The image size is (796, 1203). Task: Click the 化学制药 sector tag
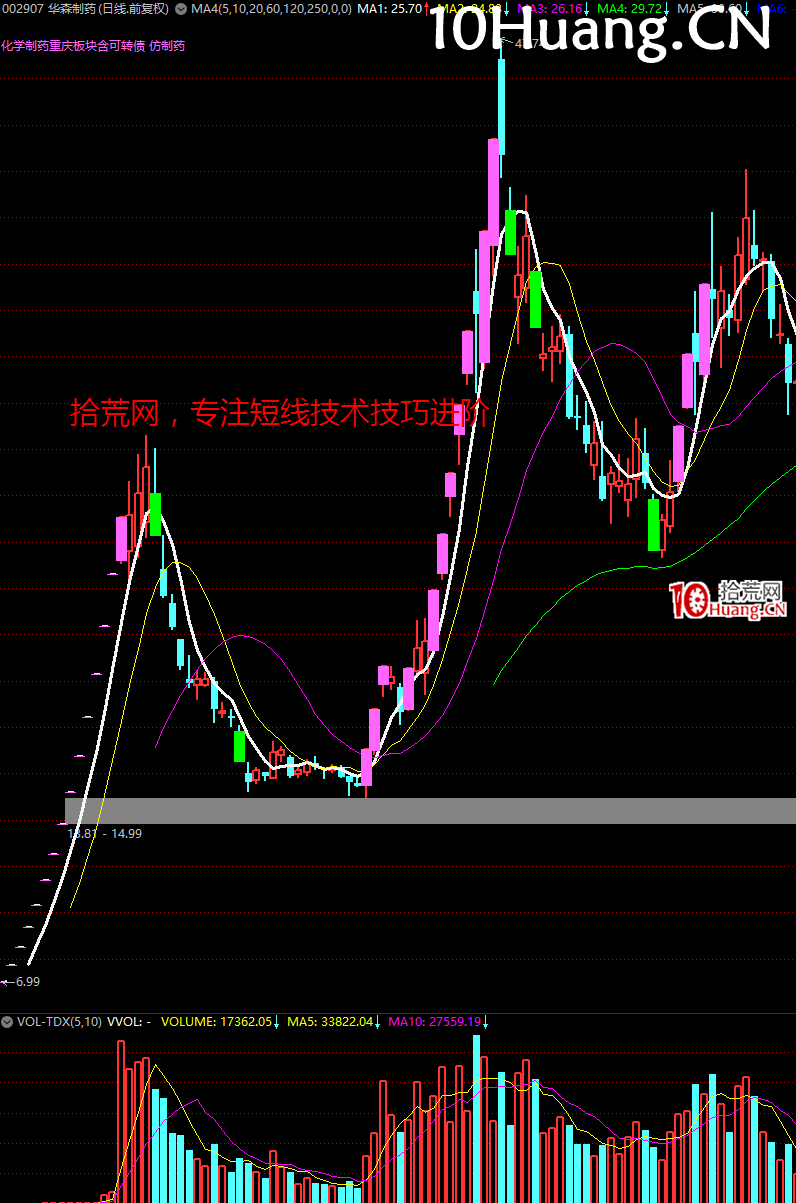[25, 46]
